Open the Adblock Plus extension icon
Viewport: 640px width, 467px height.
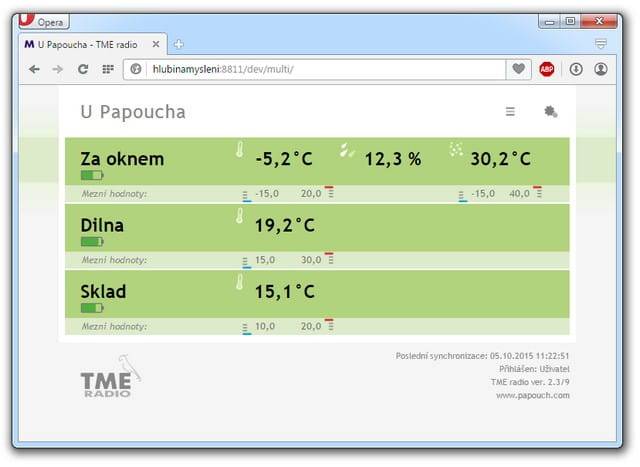pyautogui.click(x=547, y=69)
